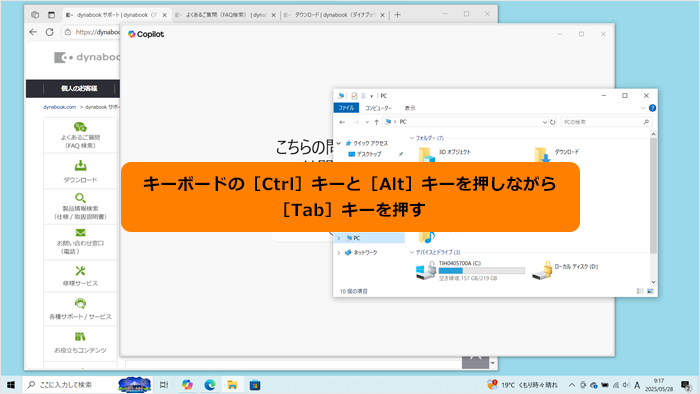This screenshot has width=700, height=394.
Task: Open 各種サポート / サービス sidebar link
Action: 80,310
